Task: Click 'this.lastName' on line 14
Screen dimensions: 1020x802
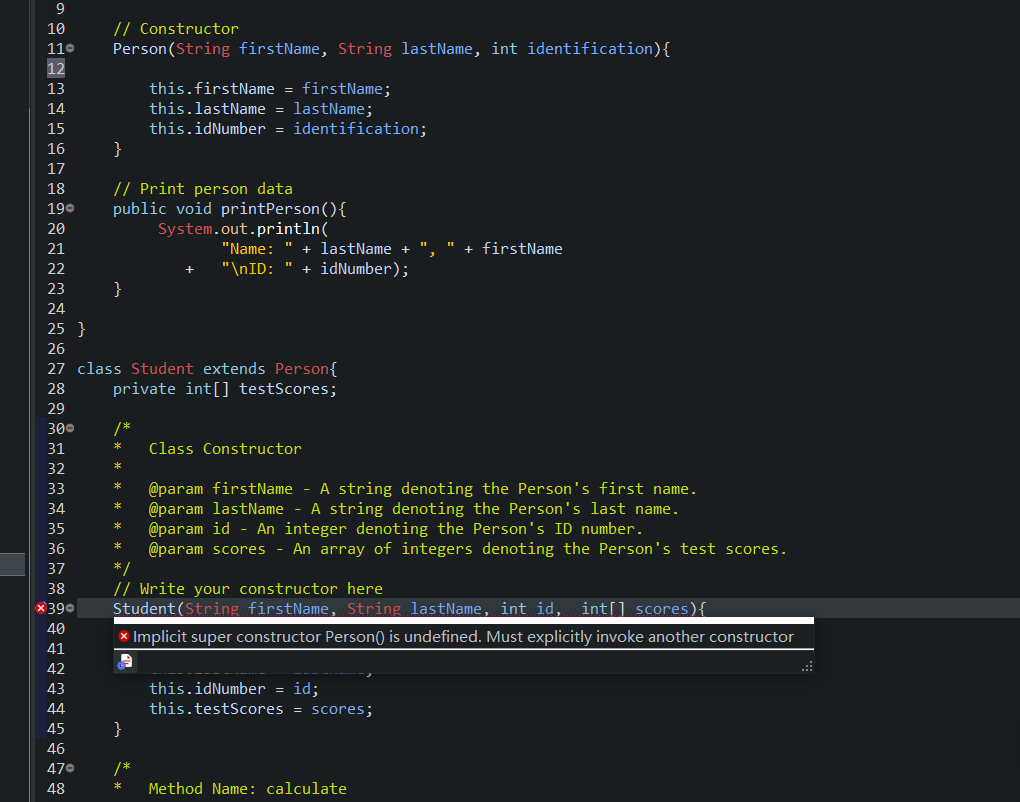Action: click(x=208, y=109)
